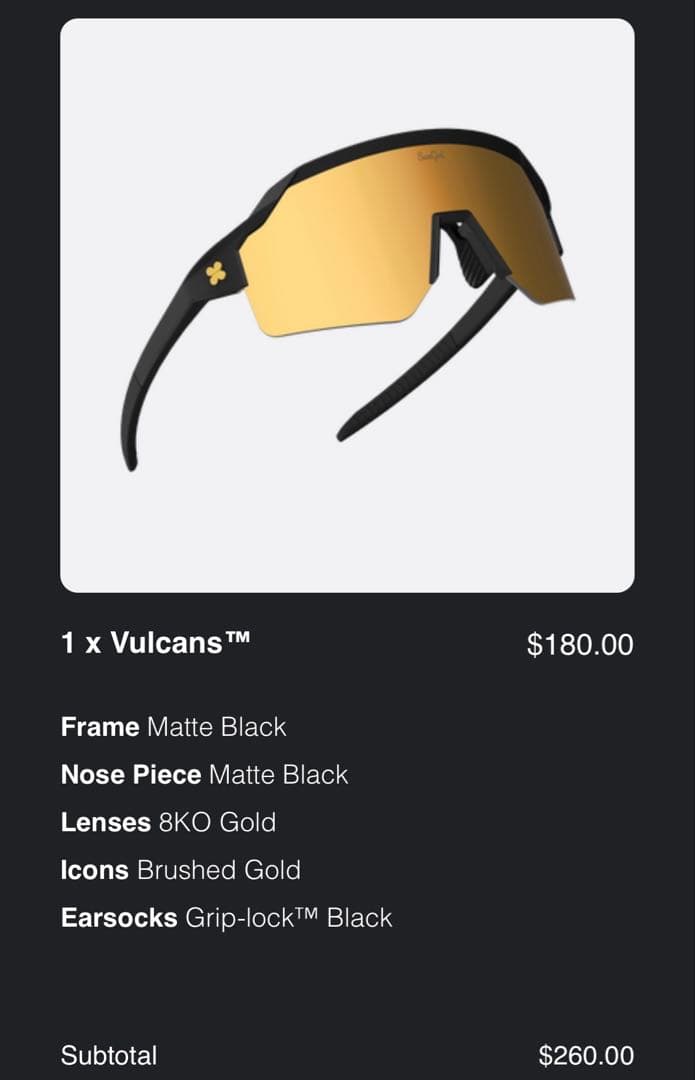The image size is (695, 1080).
Task: Click the $260.00 subtotal amount
Action: (x=586, y=1055)
